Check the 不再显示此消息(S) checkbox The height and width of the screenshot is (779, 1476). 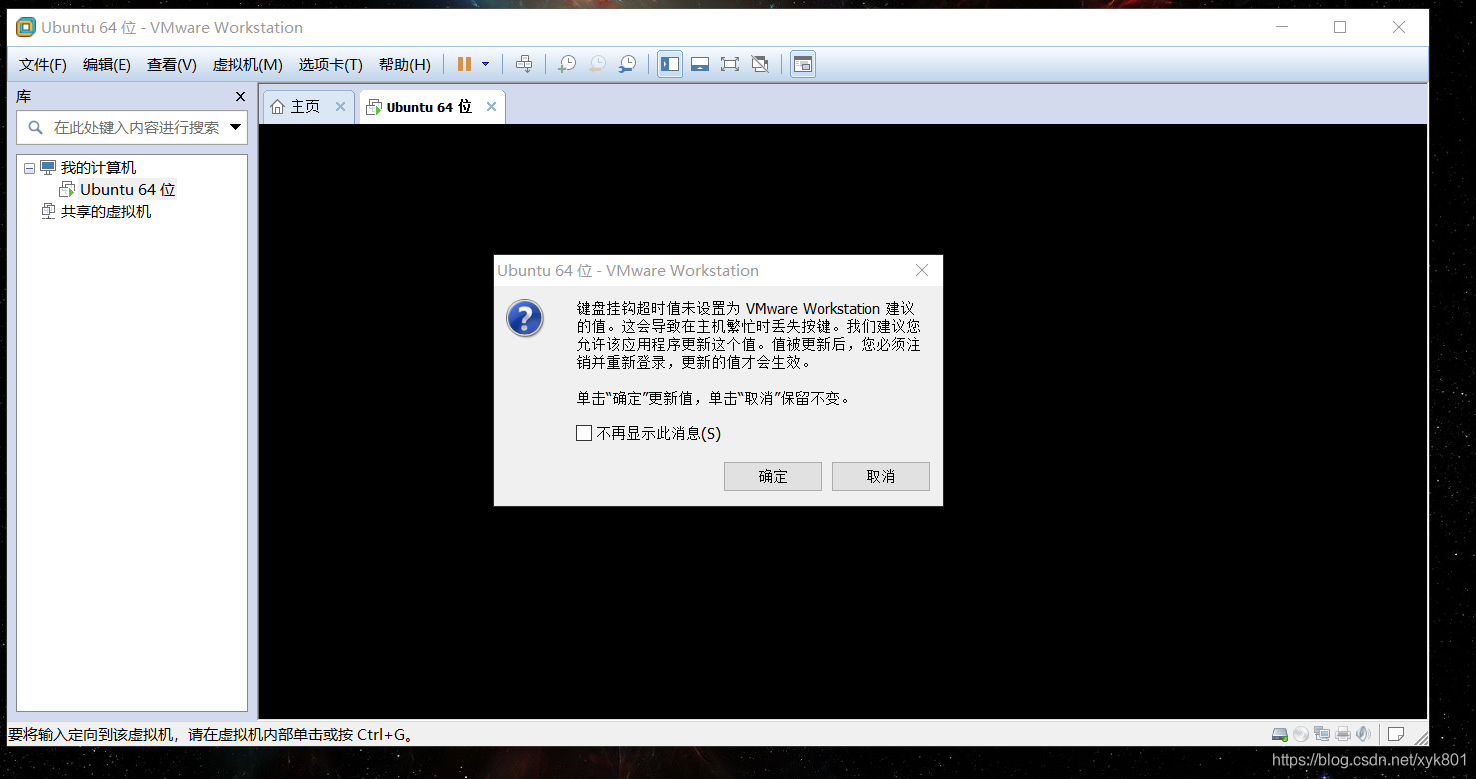584,433
